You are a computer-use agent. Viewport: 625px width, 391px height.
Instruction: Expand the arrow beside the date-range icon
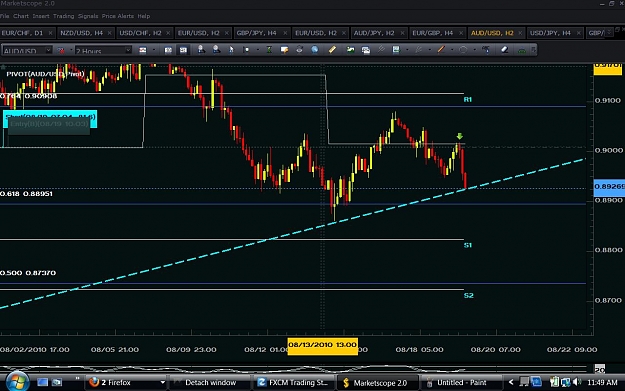tap(154, 50)
